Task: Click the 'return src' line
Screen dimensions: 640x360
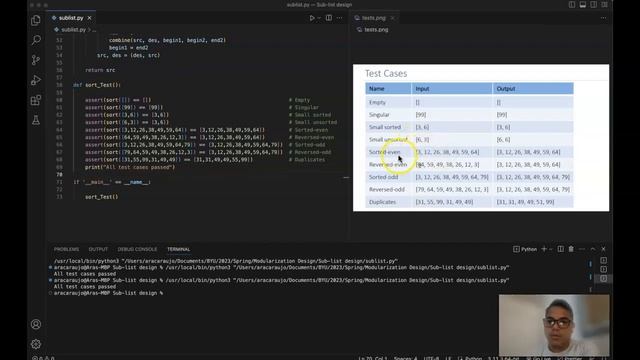Action: tap(100, 70)
